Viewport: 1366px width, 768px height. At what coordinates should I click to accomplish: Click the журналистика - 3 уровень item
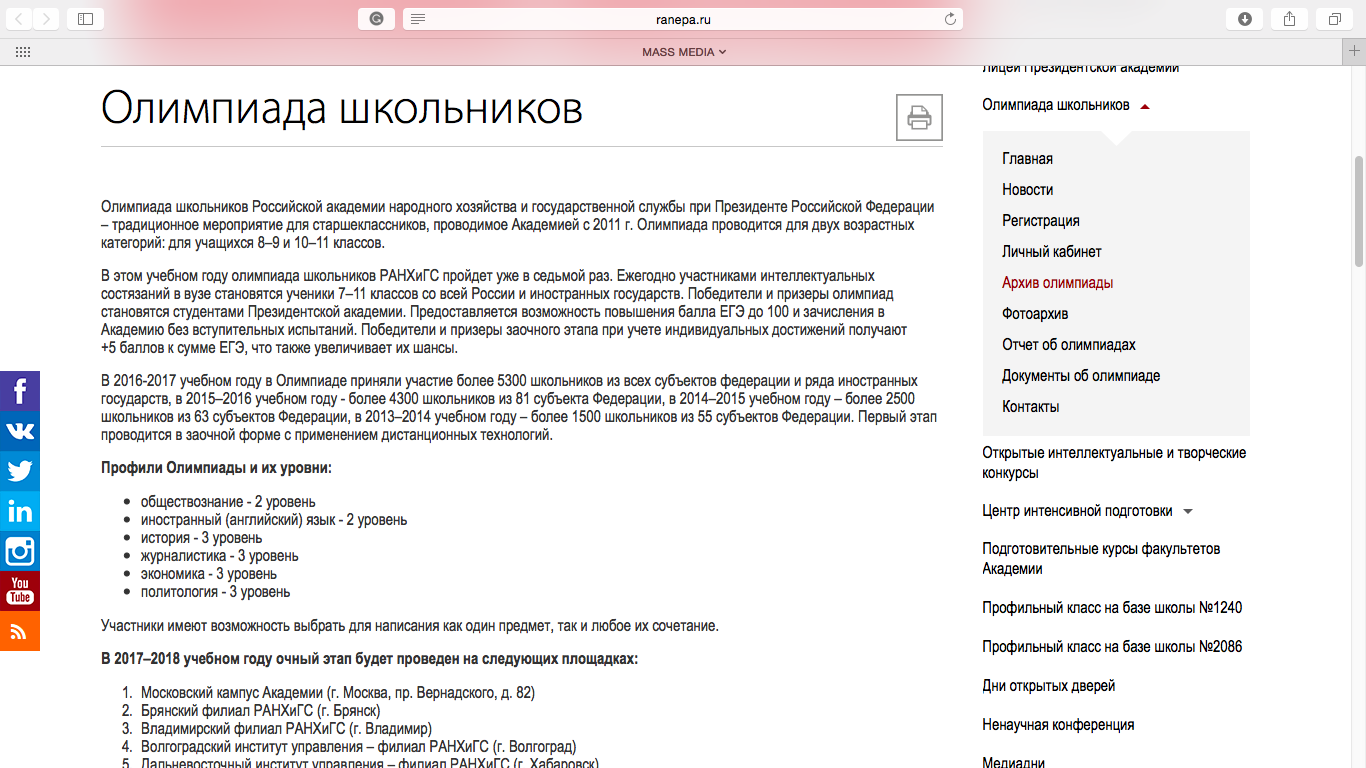[219, 556]
